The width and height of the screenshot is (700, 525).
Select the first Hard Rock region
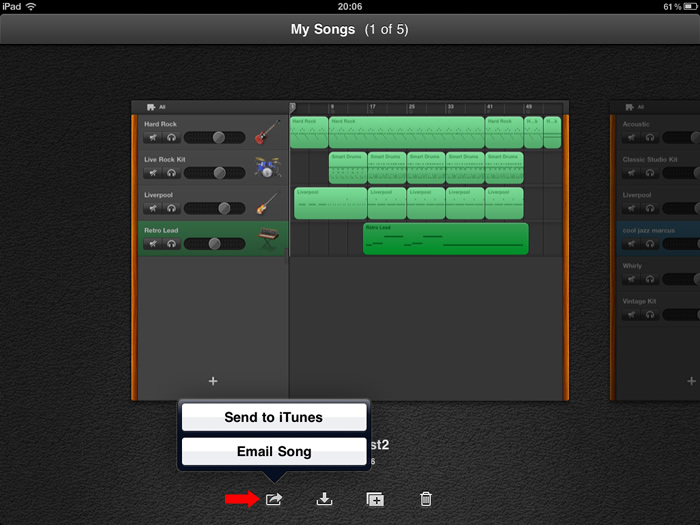click(308, 132)
